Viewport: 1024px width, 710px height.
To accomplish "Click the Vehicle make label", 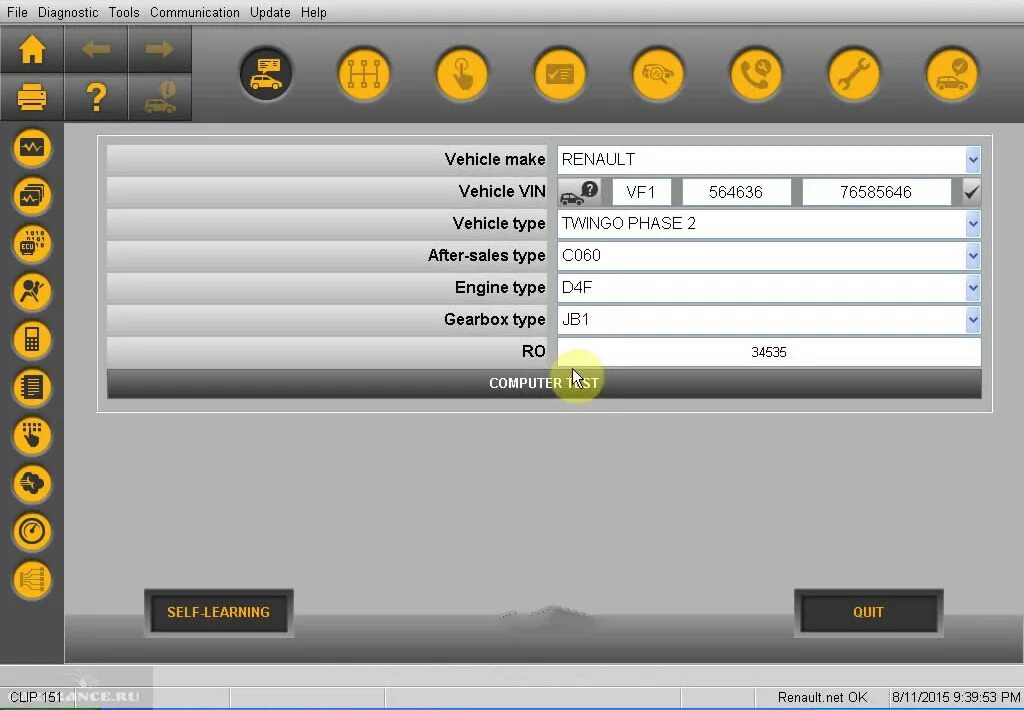I will click(x=494, y=159).
